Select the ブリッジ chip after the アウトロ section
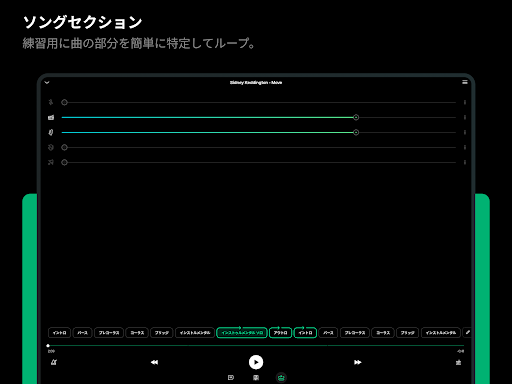512x384 pixels. point(408,333)
